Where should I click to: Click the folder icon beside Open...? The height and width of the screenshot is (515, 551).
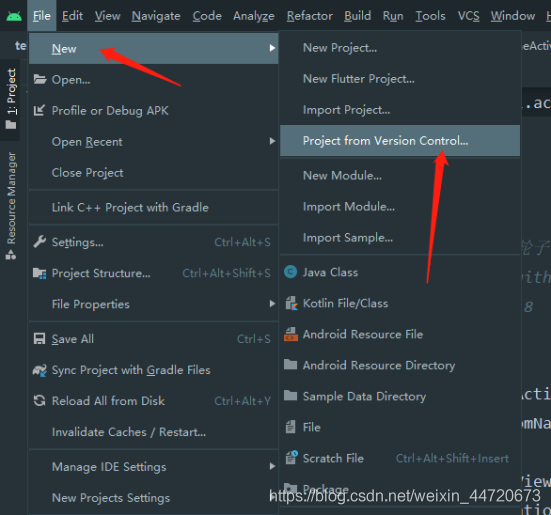(x=40, y=80)
